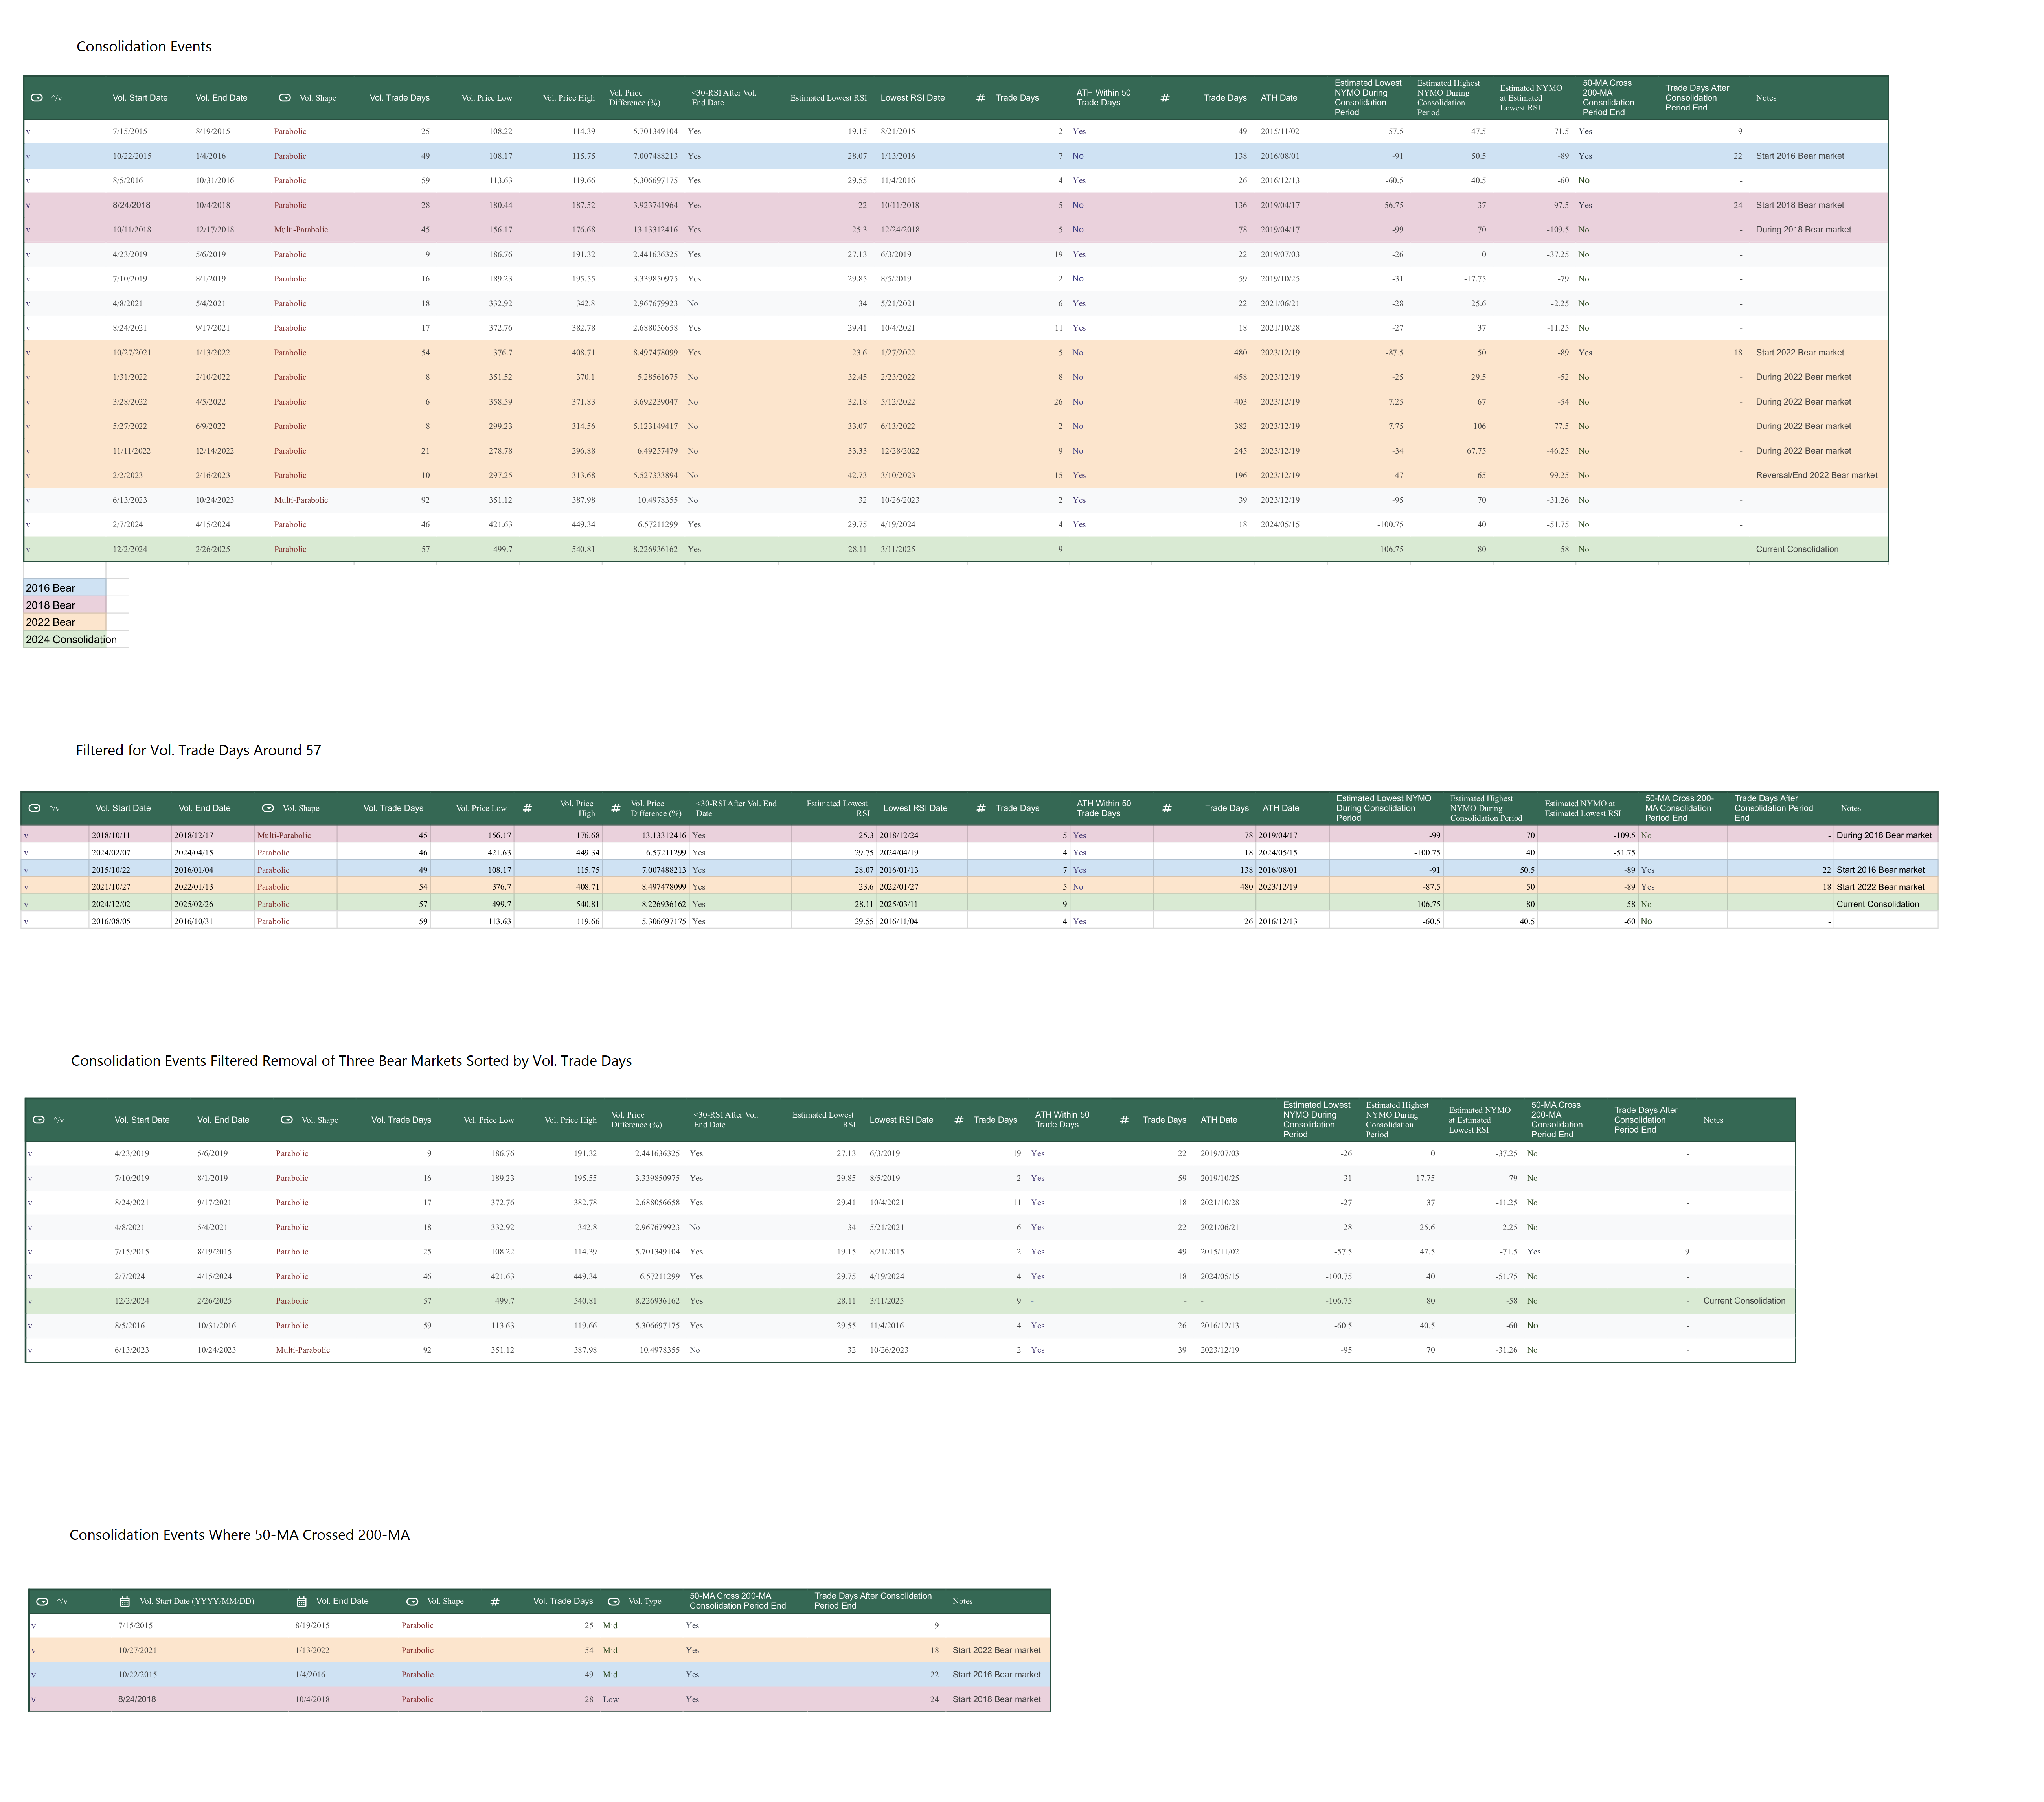This screenshot has width=2044, height=1802.
Task: Open the Vol. Type dropdown icon in bottom table
Action: coord(614,1601)
